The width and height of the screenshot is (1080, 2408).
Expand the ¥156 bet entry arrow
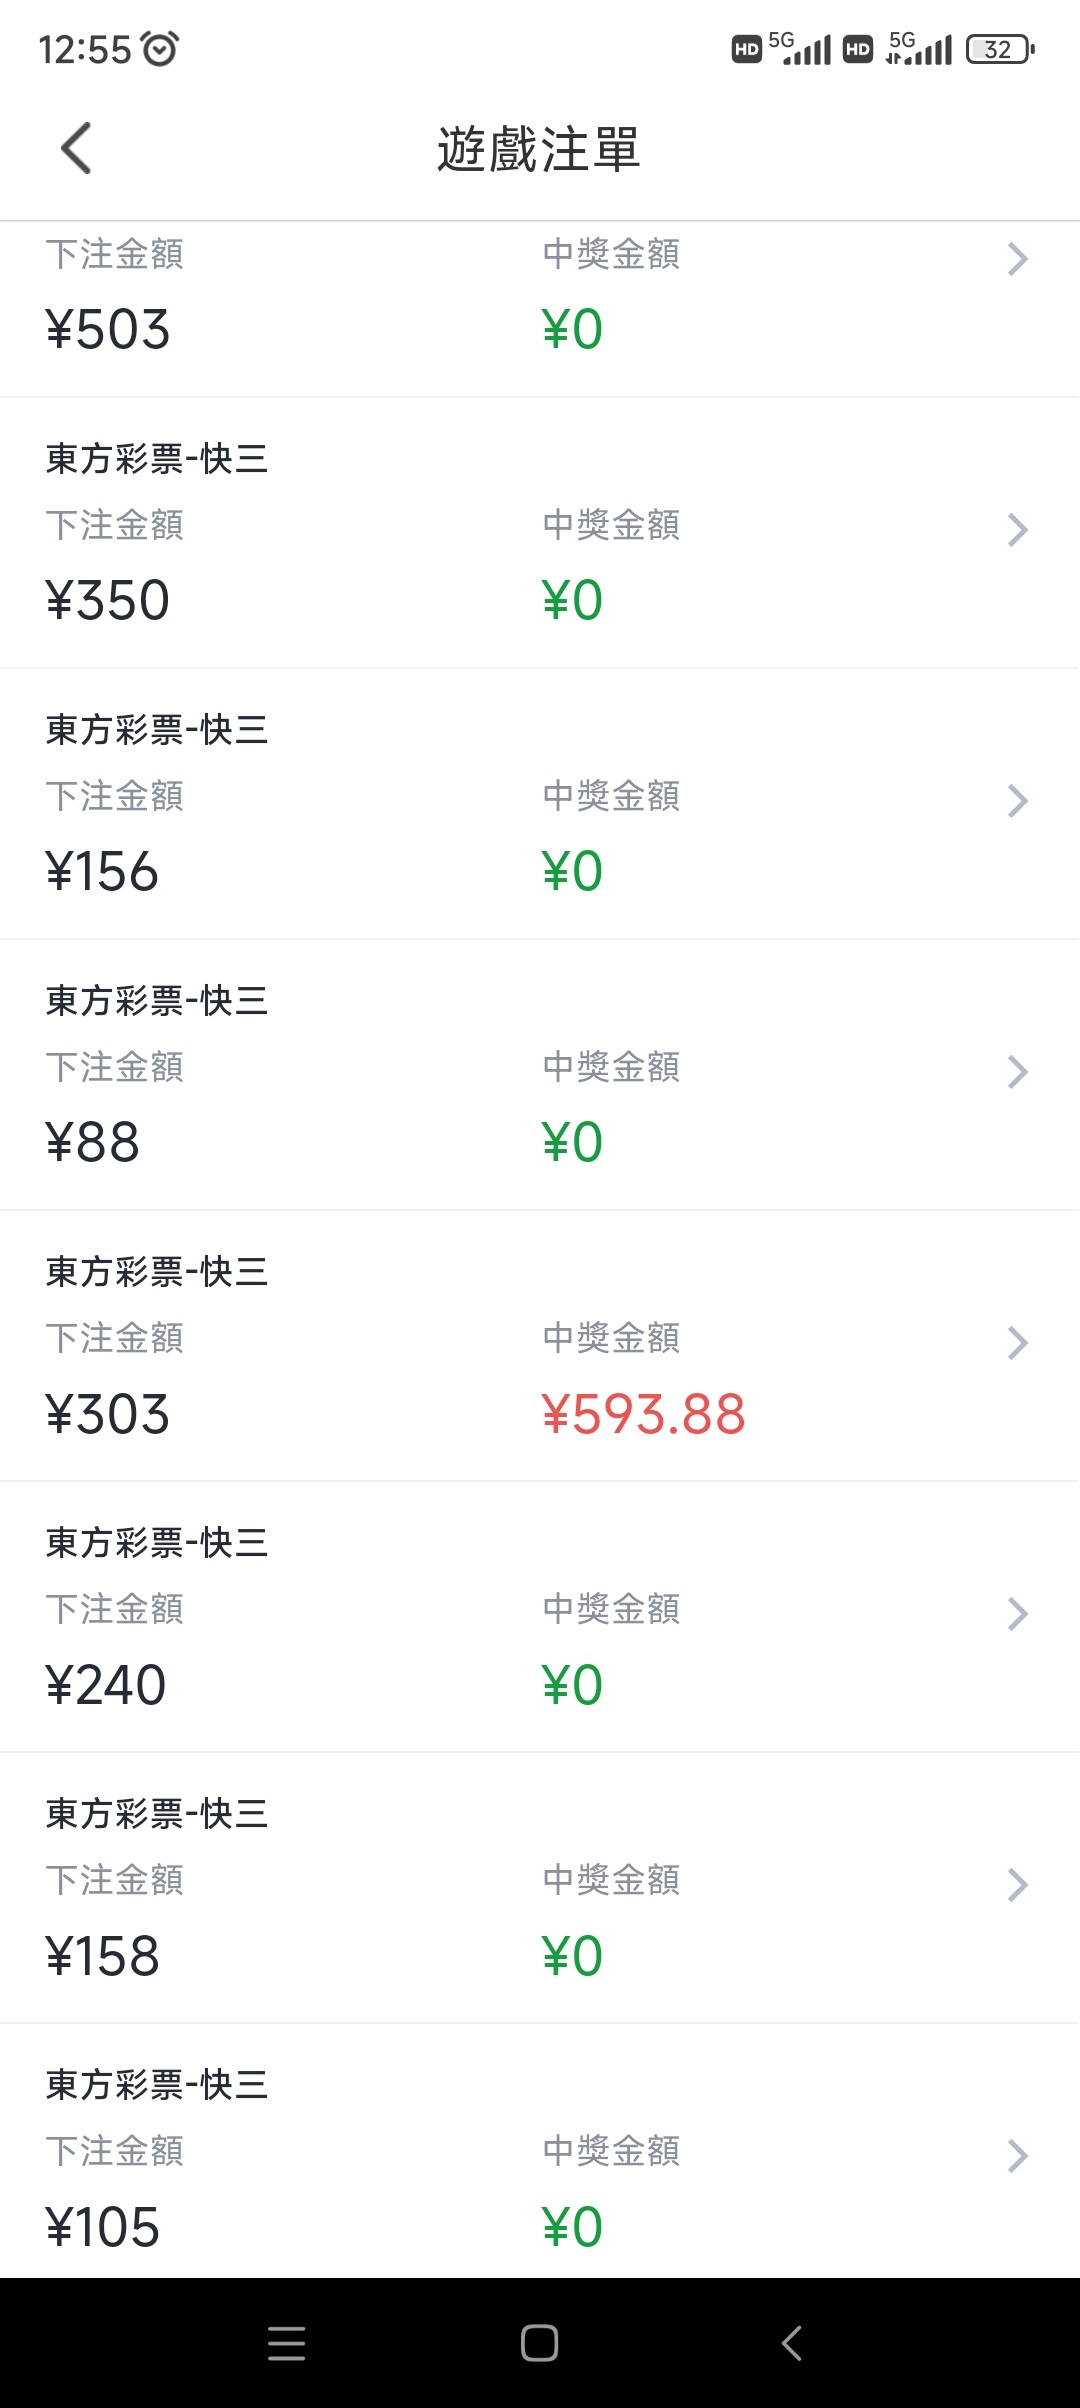tap(1017, 801)
